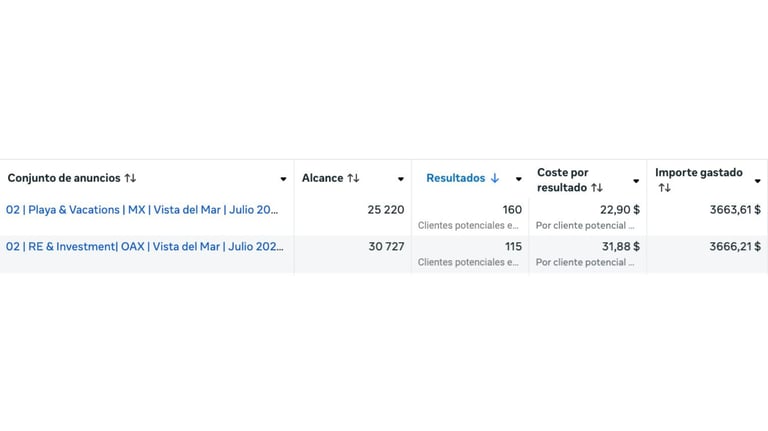Select the 31,88 $ cost per result

point(620,246)
